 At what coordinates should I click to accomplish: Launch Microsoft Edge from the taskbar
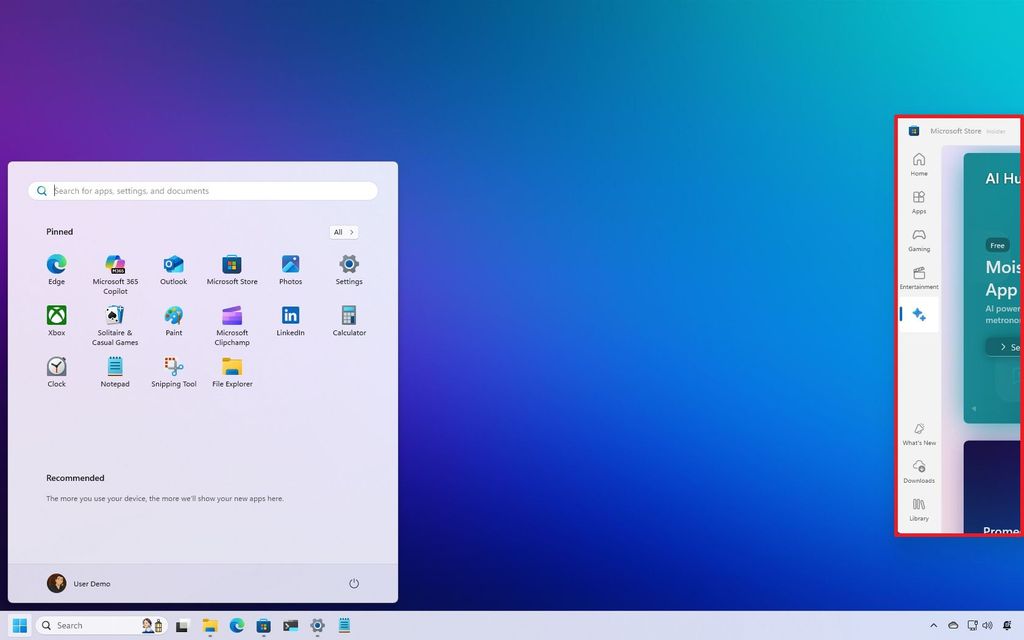coord(236,625)
